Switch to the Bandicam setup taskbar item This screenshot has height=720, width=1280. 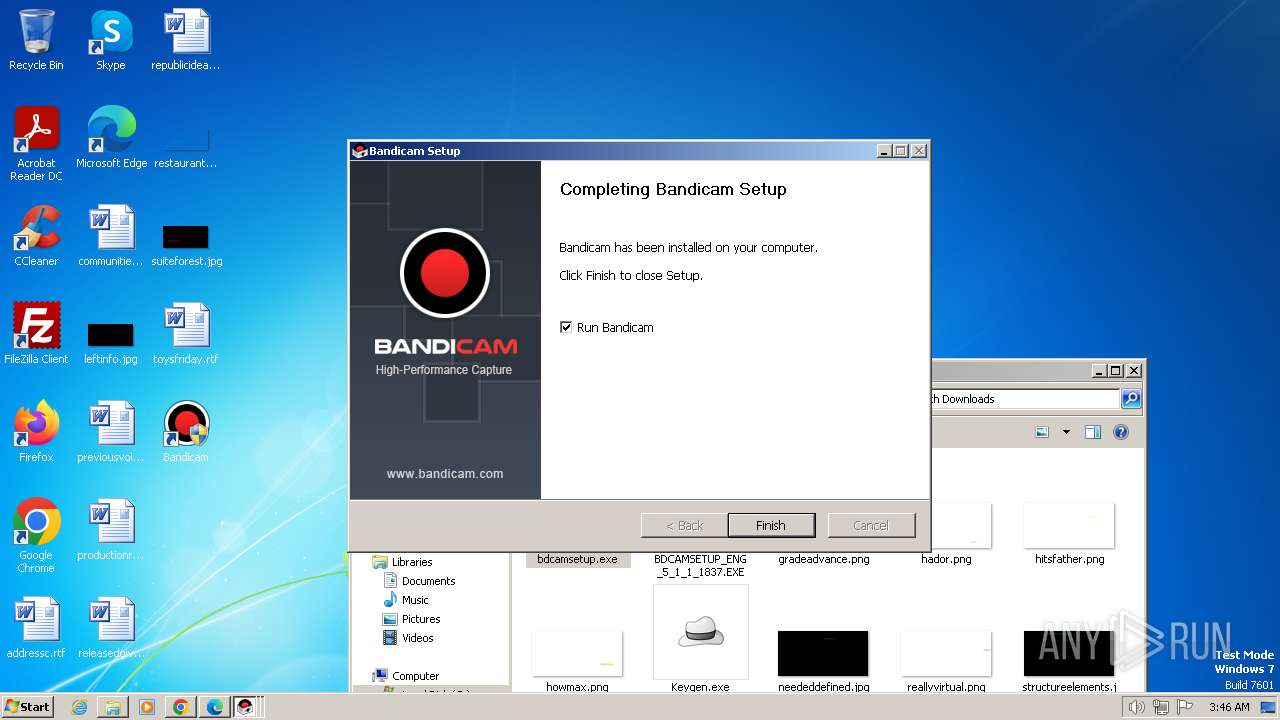click(245, 707)
